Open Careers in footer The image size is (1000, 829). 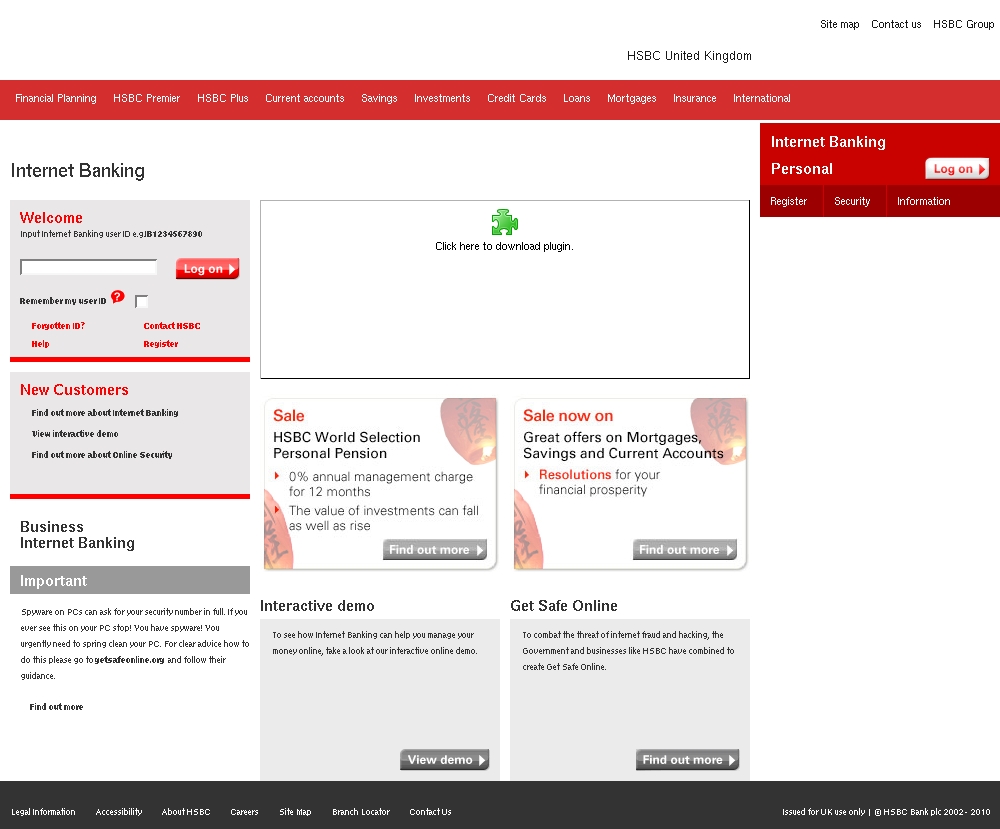coord(244,812)
